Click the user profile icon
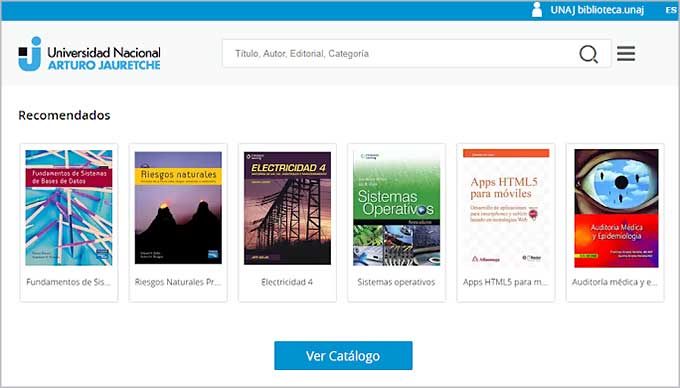The width and height of the screenshot is (680, 388). coord(537,10)
